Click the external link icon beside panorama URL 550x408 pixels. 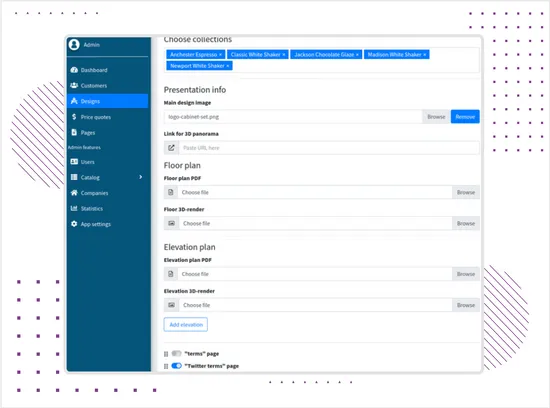[171, 148]
